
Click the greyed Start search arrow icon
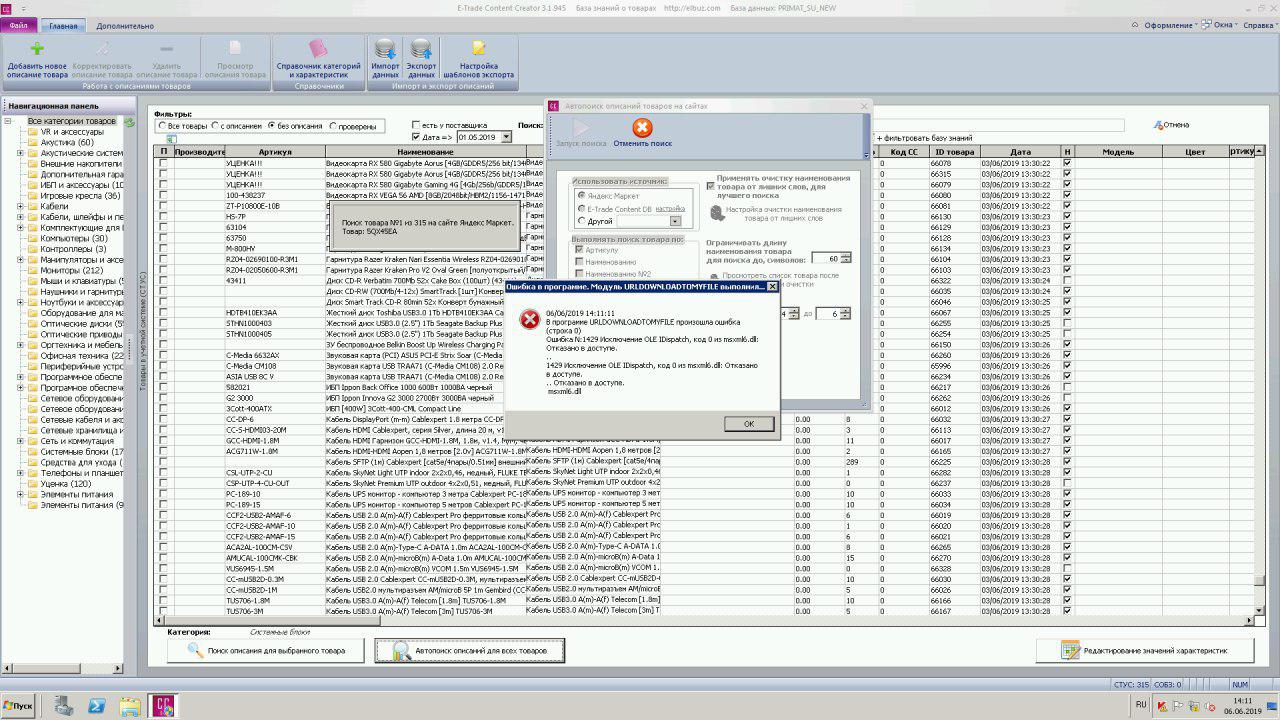[x=581, y=128]
